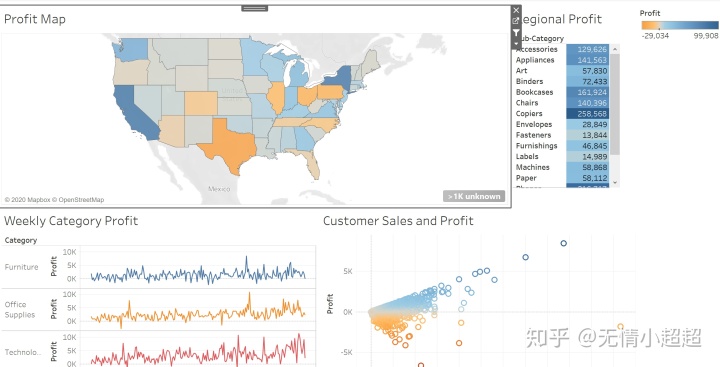Select California on the profit map
This screenshot has width=720, height=367.
[135, 113]
